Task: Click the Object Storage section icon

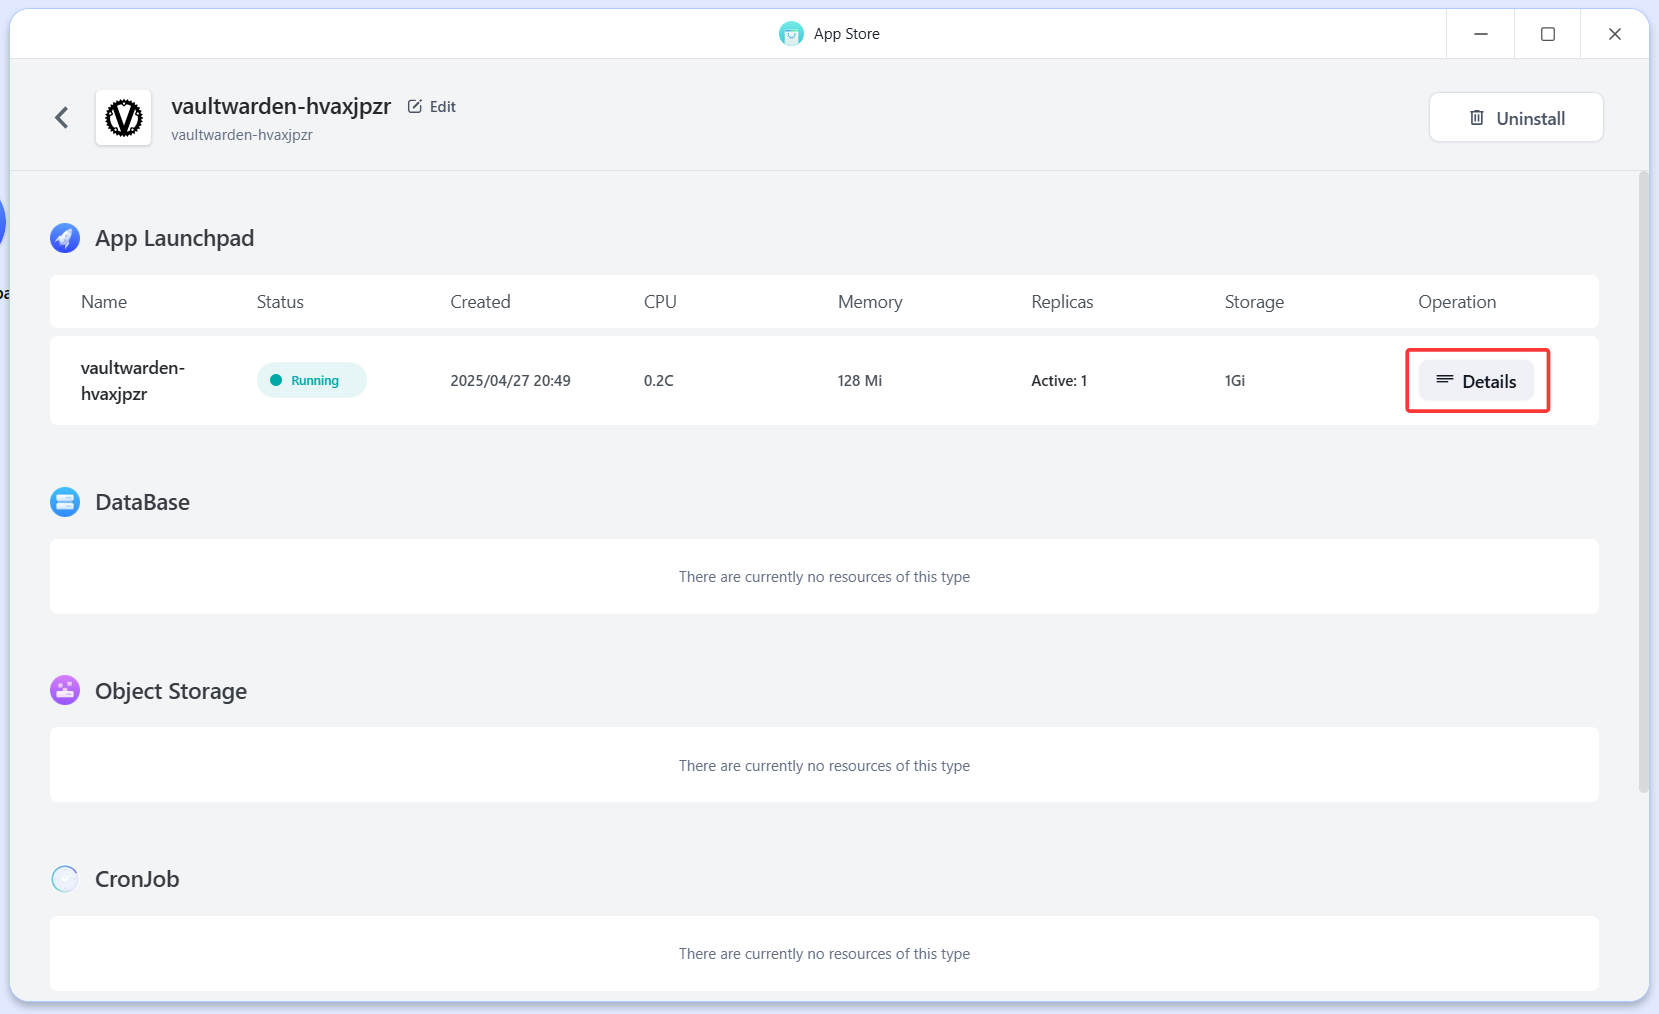Action: click(x=65, y=690)
